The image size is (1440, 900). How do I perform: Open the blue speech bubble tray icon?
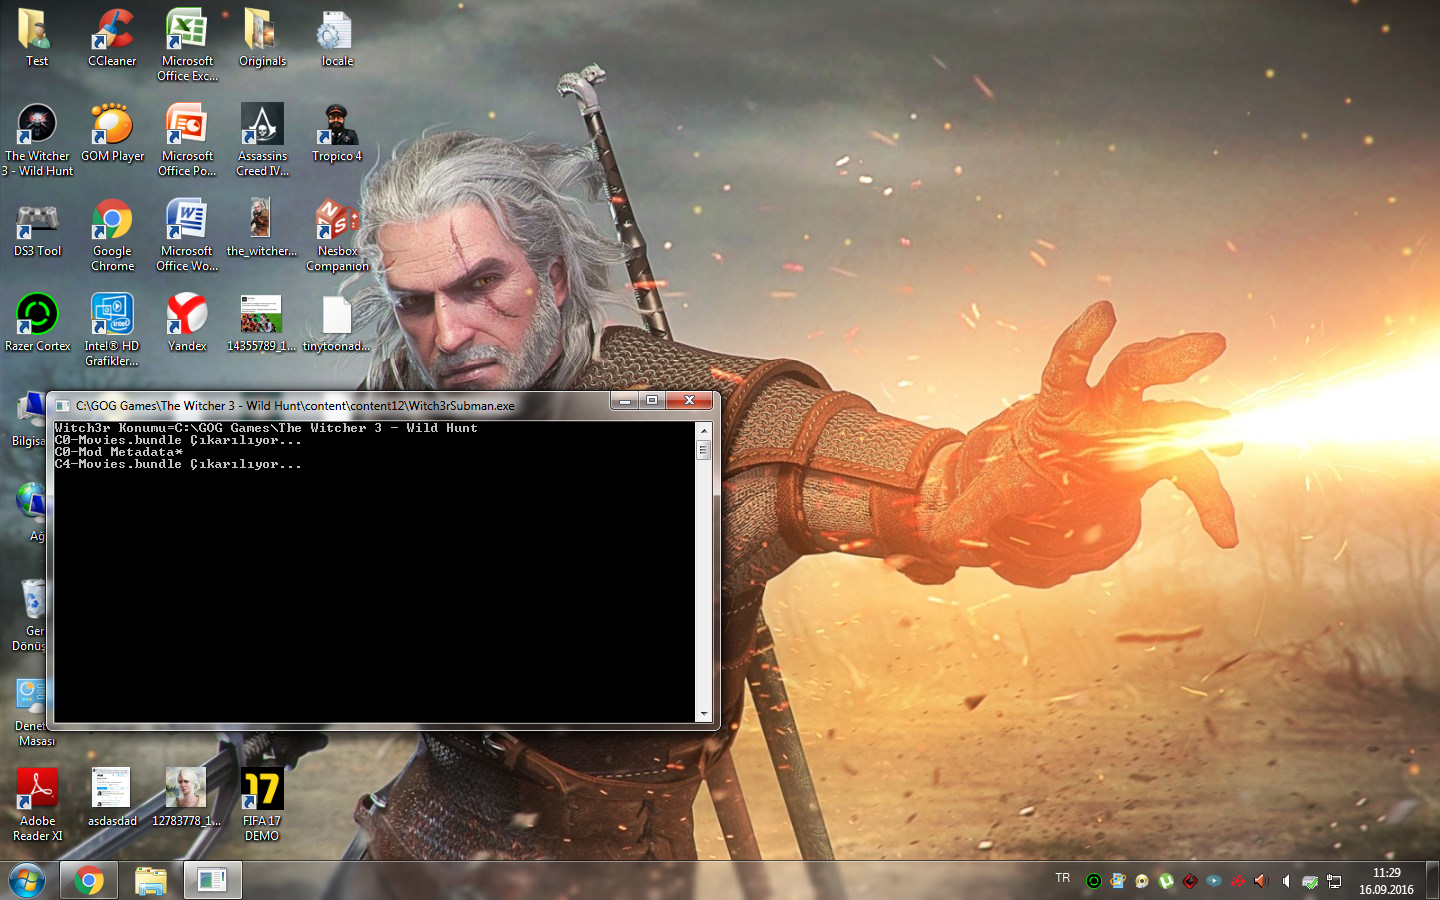tap(1214, 881)
